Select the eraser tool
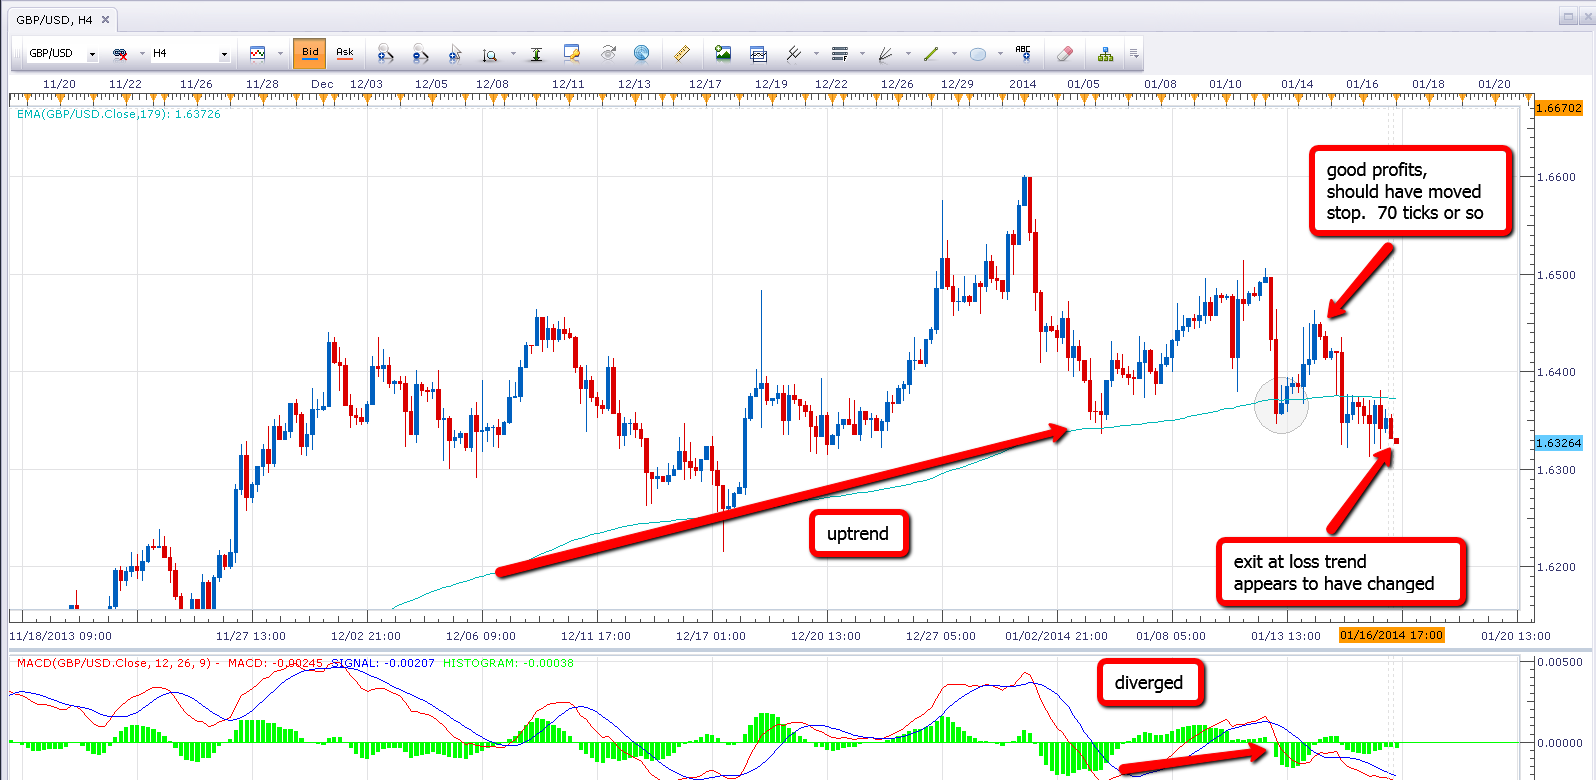This screenshot has height=780, width=1596. [x=1065, y=53]
